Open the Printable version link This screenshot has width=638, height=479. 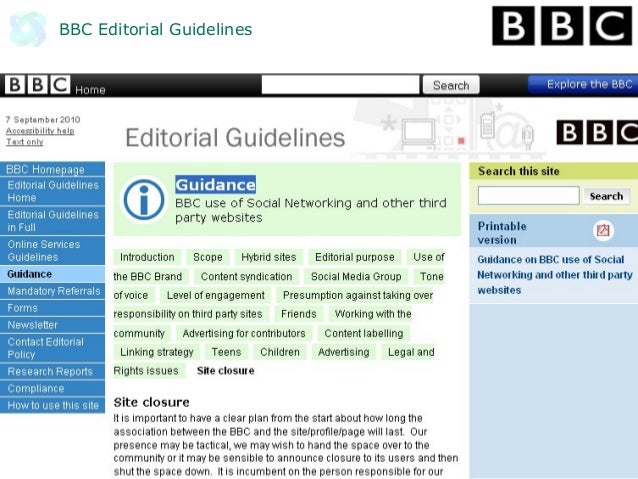point(502,233)
